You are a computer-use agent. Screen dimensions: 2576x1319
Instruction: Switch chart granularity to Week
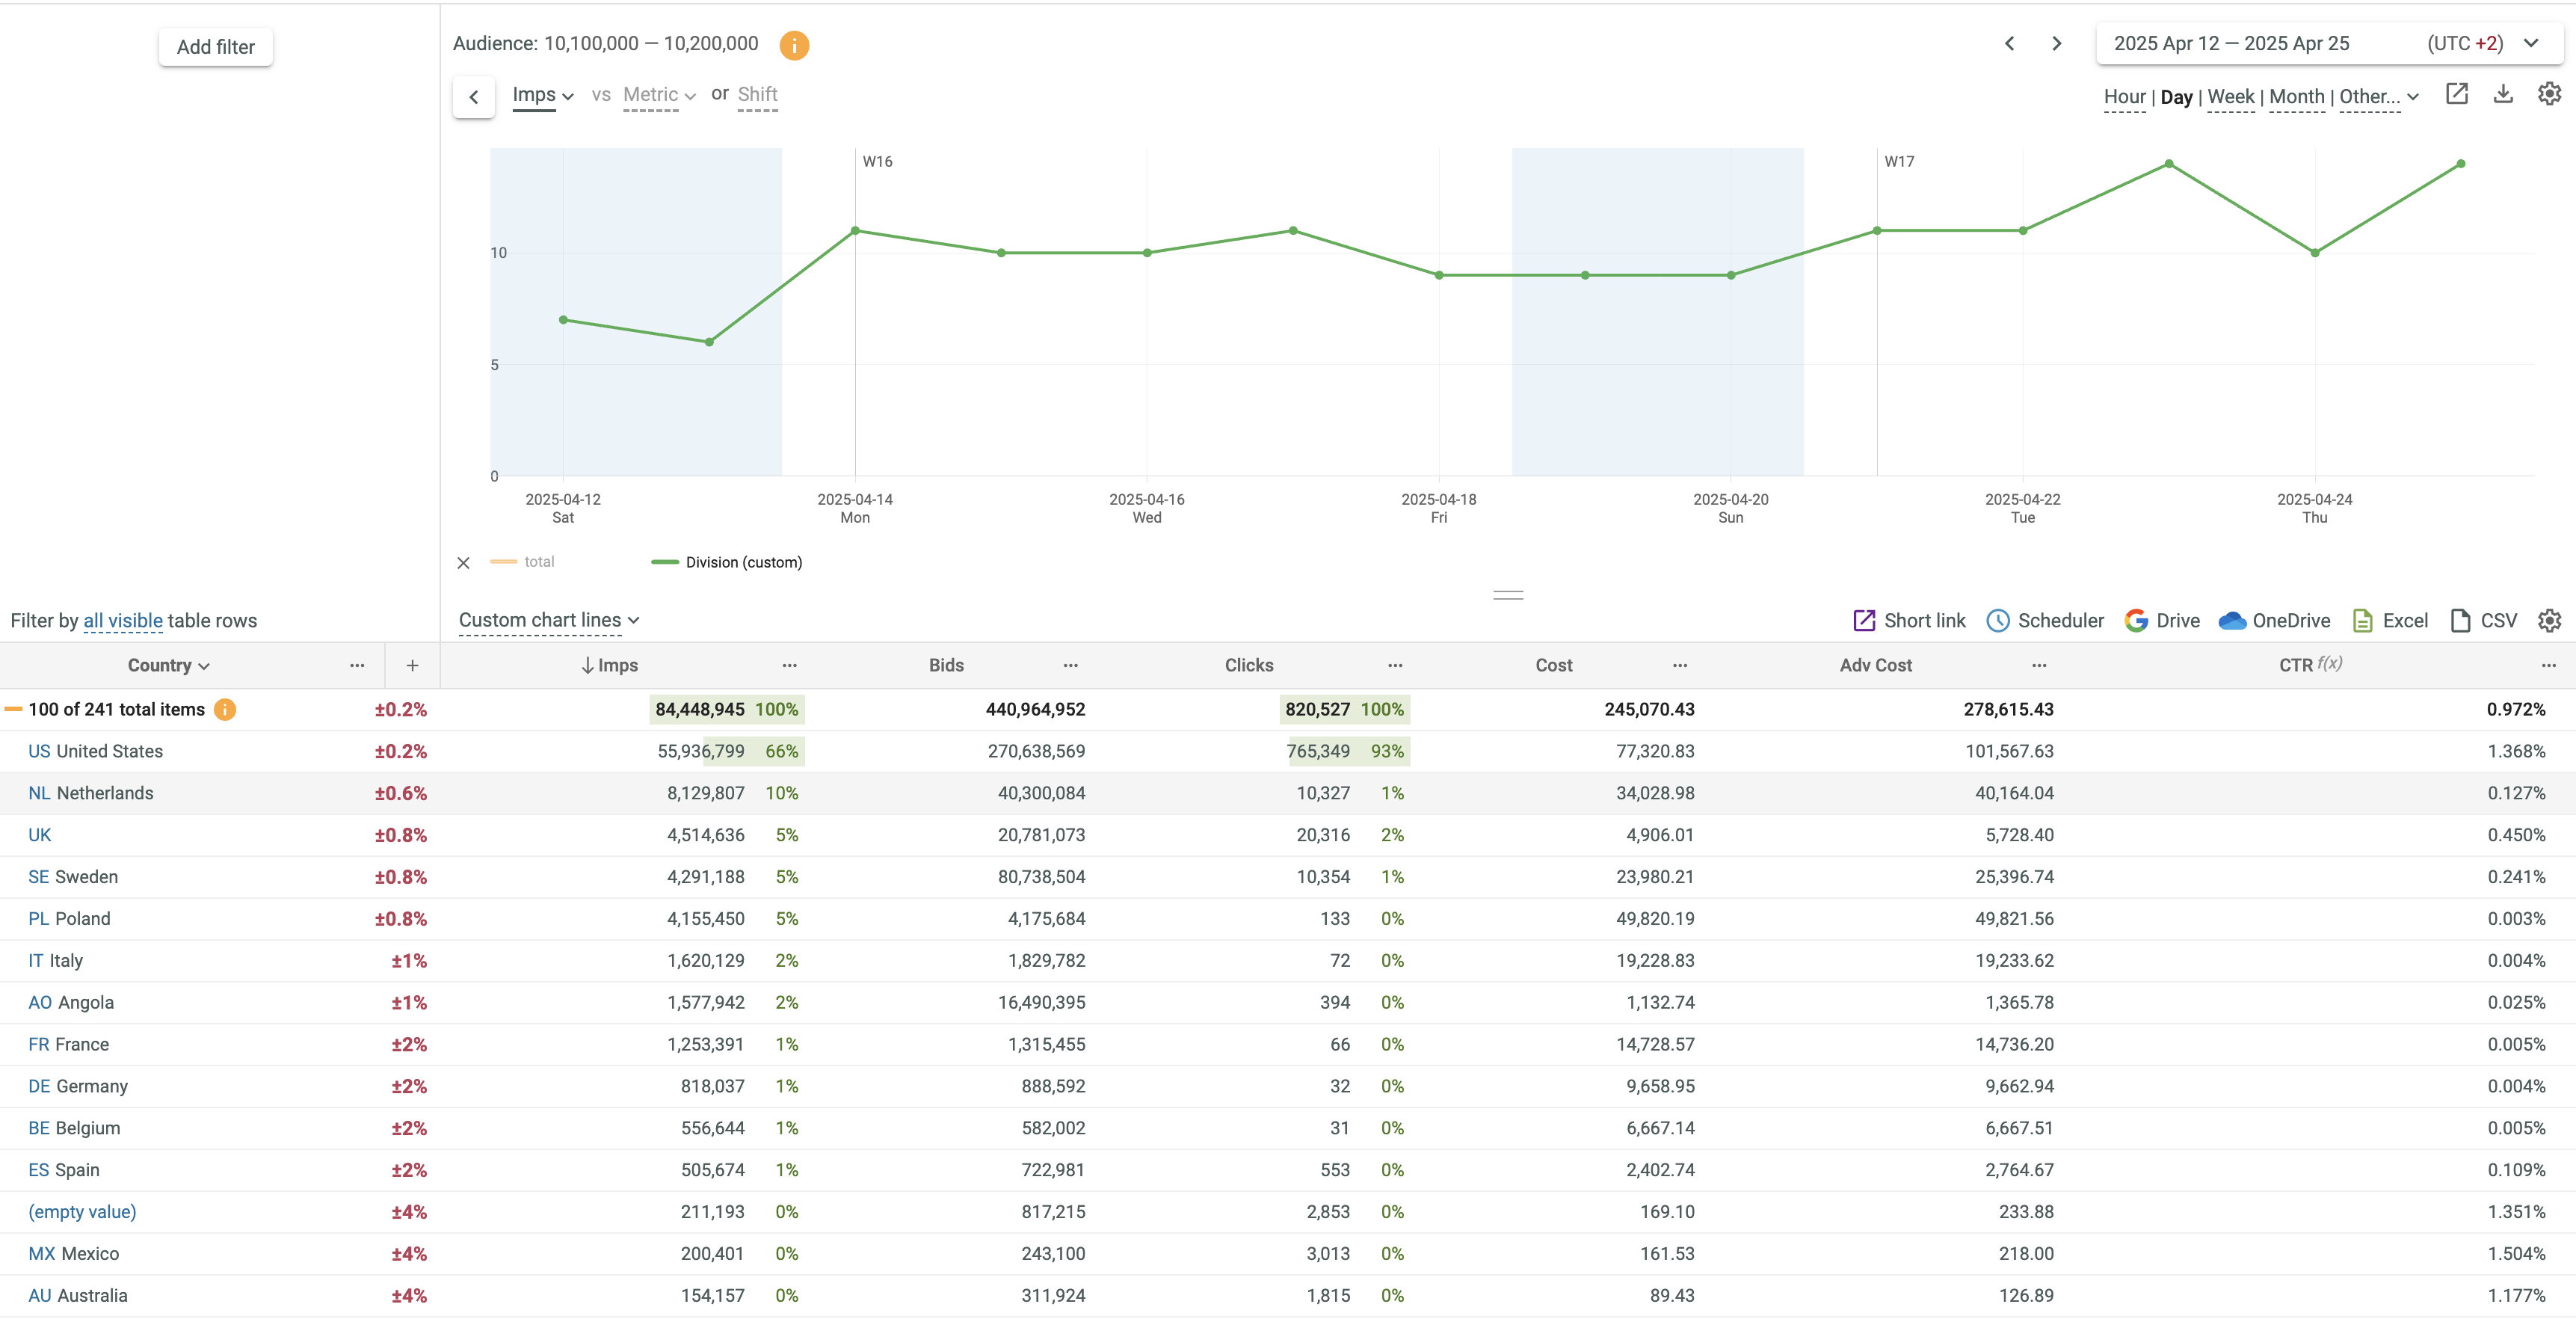[2230, 97]
